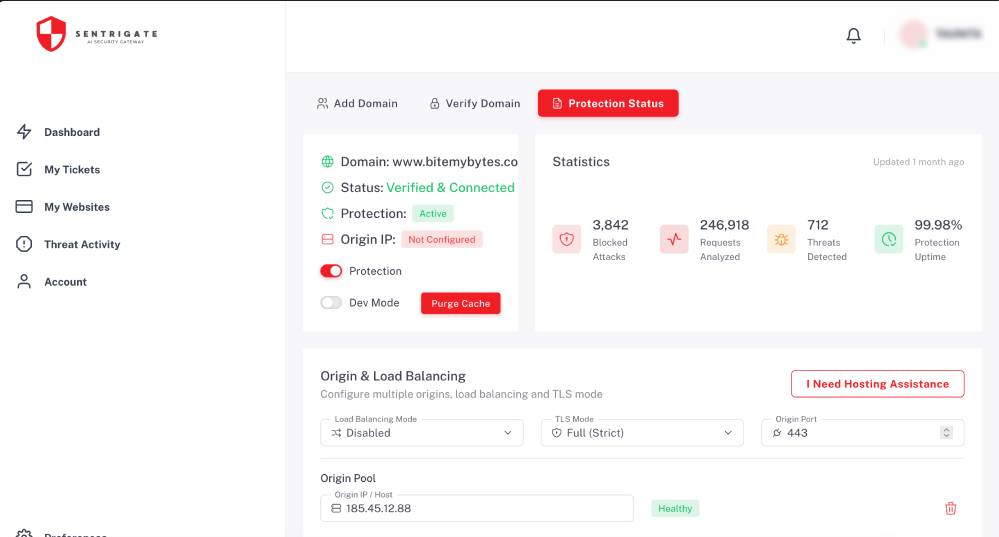Click the globe icon beside Domain
The width and height of the screenshot is (999, 537).
pyautogui.click(x=327, y=162)
